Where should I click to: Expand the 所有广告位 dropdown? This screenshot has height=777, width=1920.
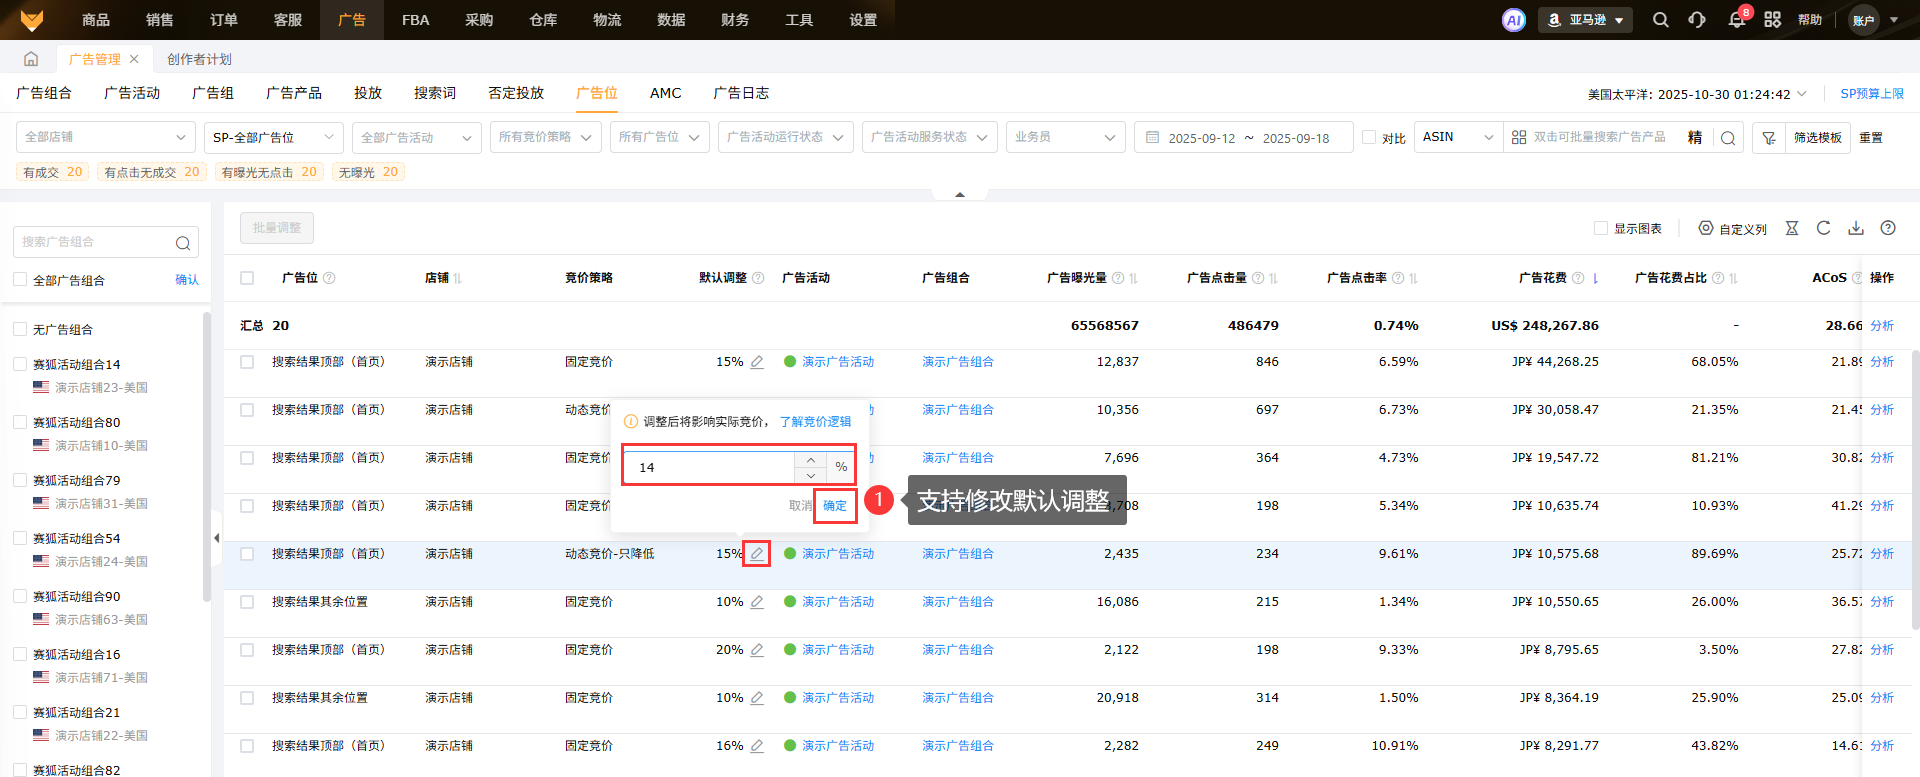point(660,137)
